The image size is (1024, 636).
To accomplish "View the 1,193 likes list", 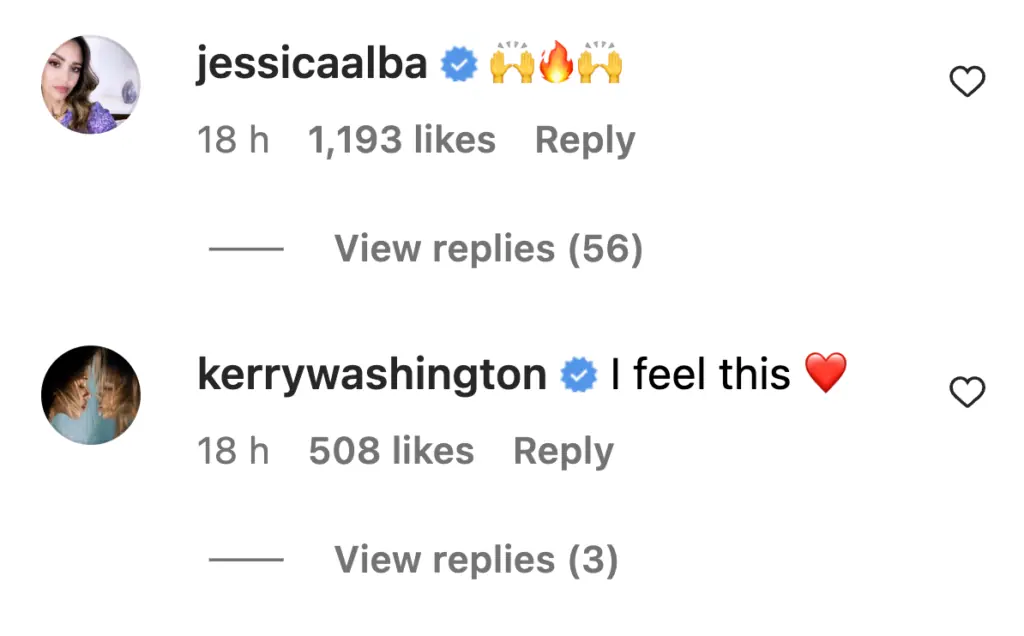I will (402, 141).
